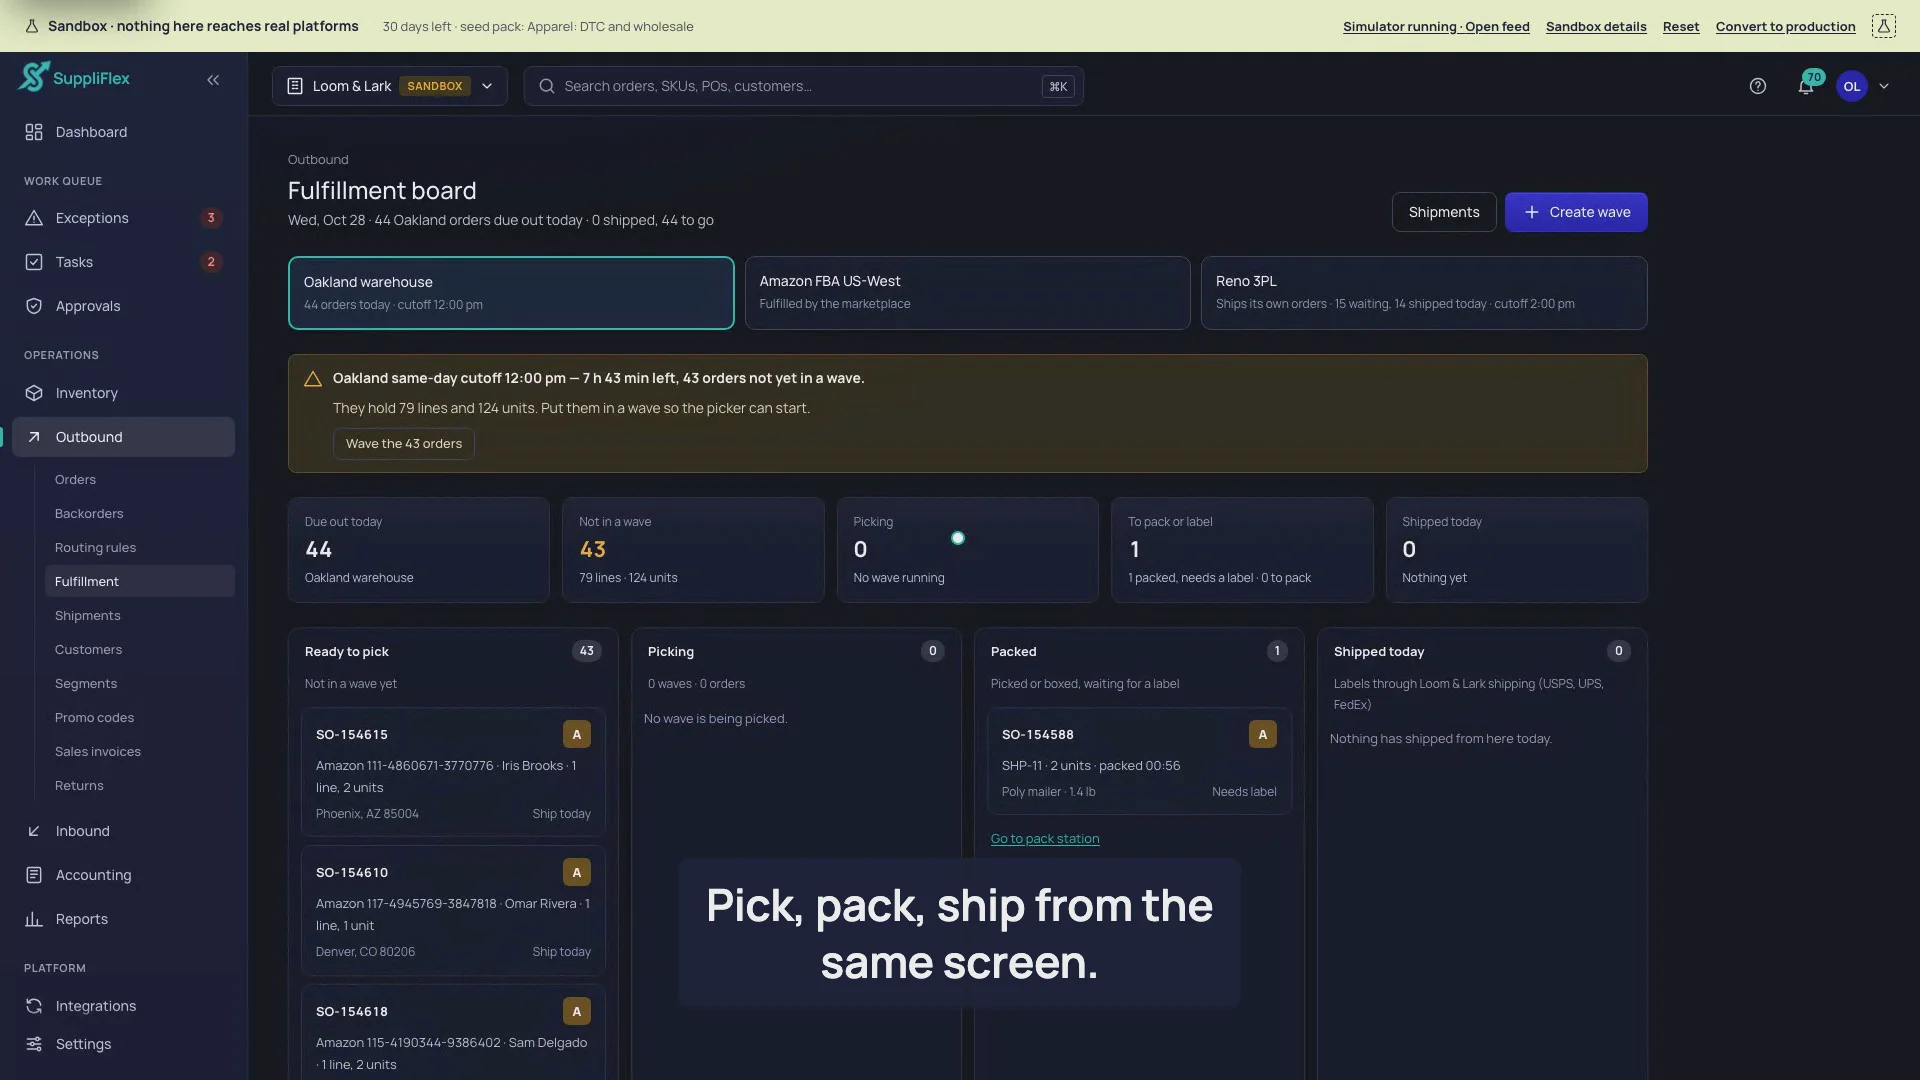Screen dimensions: 1920x1080
Task: Open Inbound section in sidebar
Action: point(124,831)
